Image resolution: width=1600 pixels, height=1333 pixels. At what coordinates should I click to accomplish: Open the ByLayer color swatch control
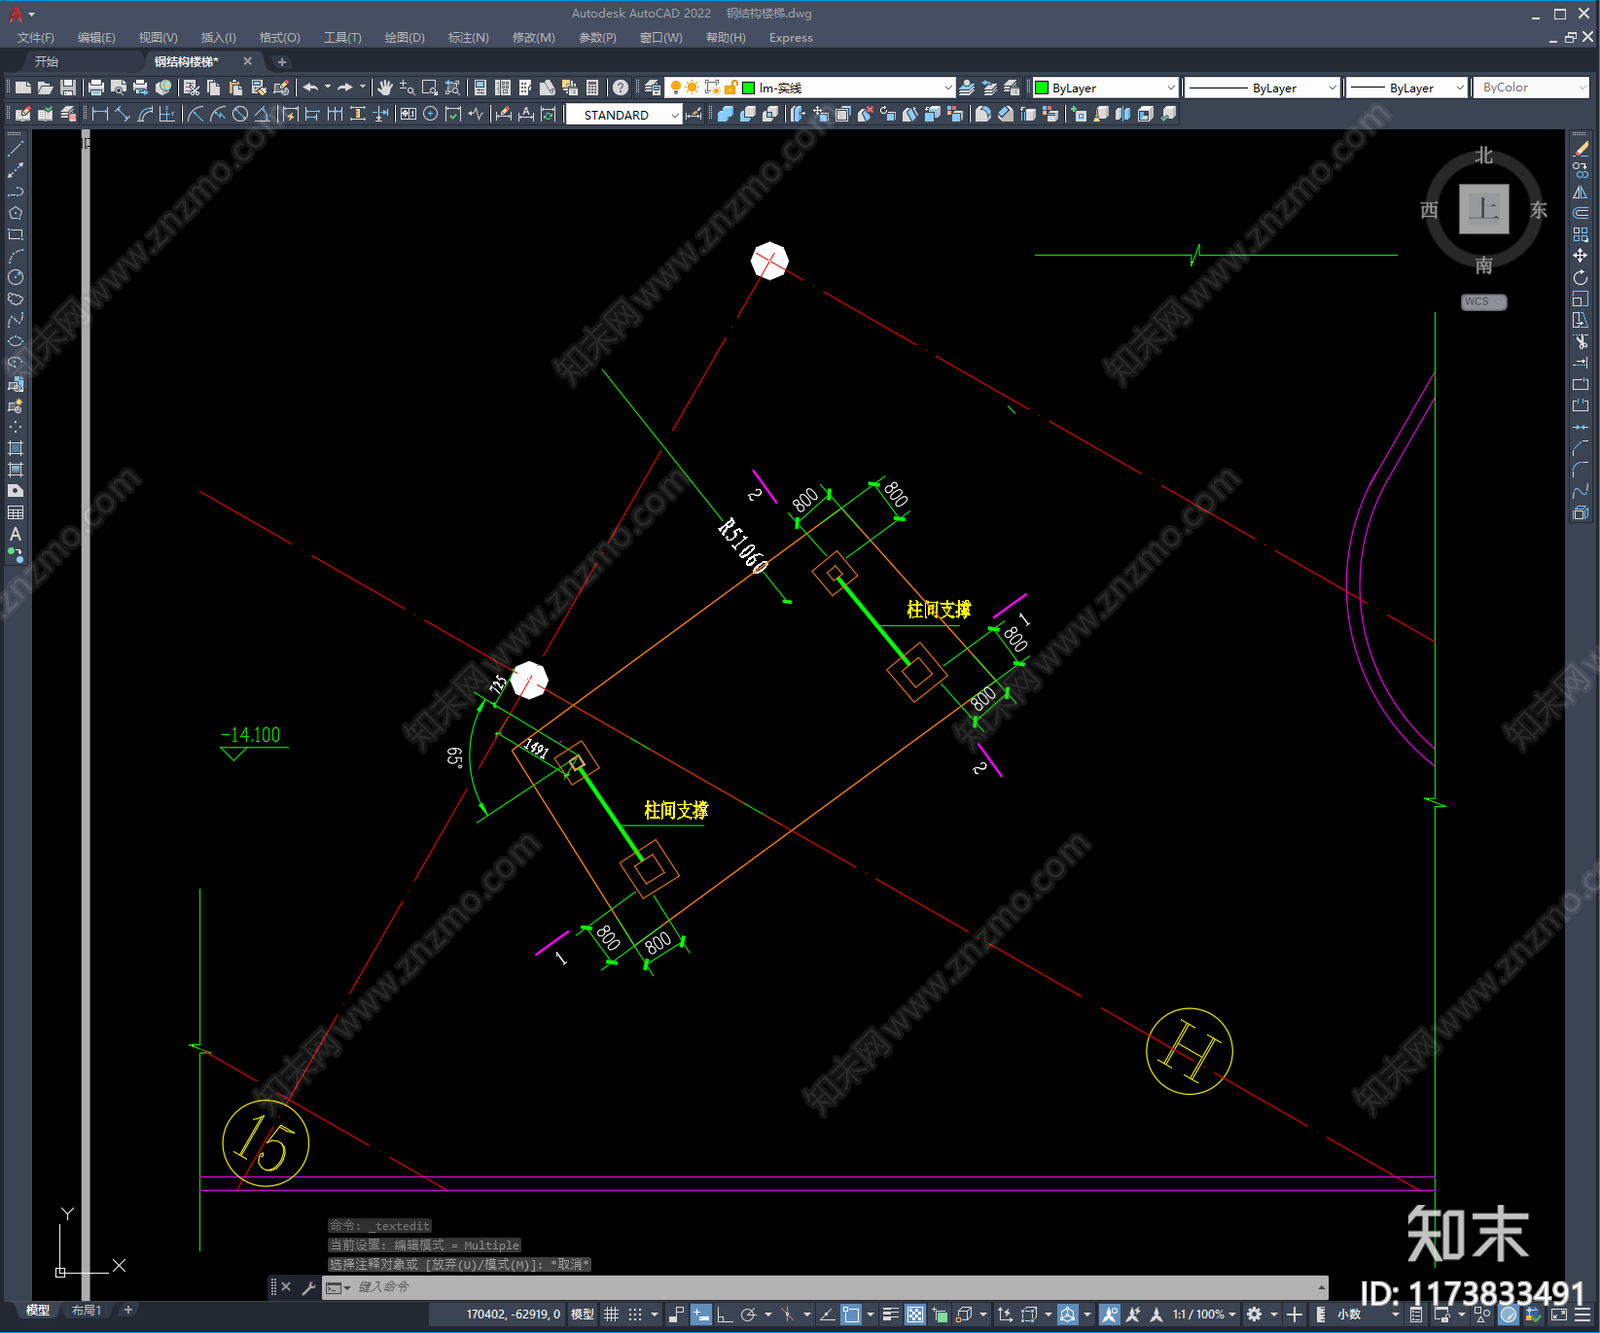click(x=1106, y=88)
